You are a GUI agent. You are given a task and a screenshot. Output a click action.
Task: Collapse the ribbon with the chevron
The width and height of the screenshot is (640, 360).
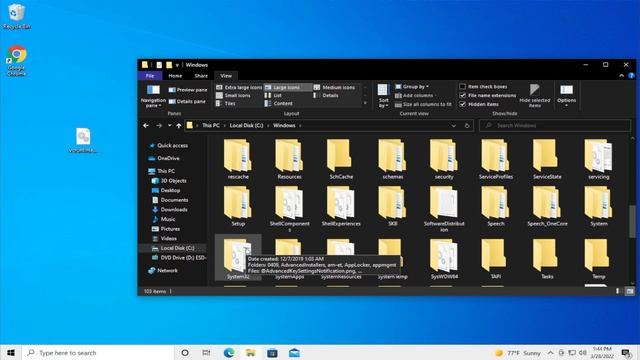(621, 76)
